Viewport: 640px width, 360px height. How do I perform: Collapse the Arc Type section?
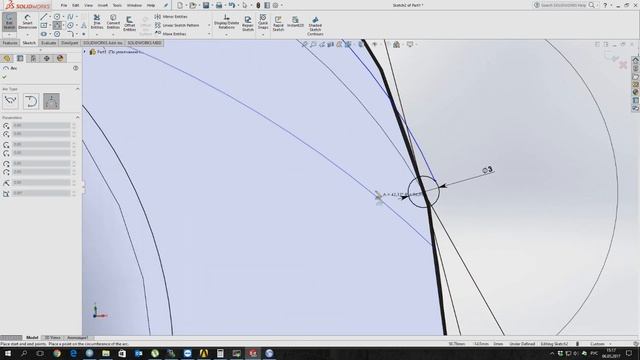coord(77,89)
